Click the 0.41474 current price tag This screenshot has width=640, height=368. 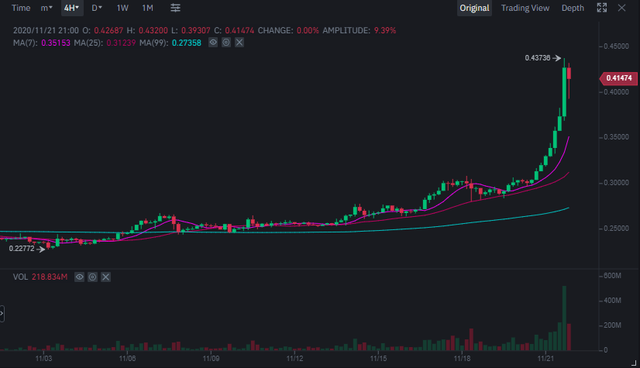[618, 78]
